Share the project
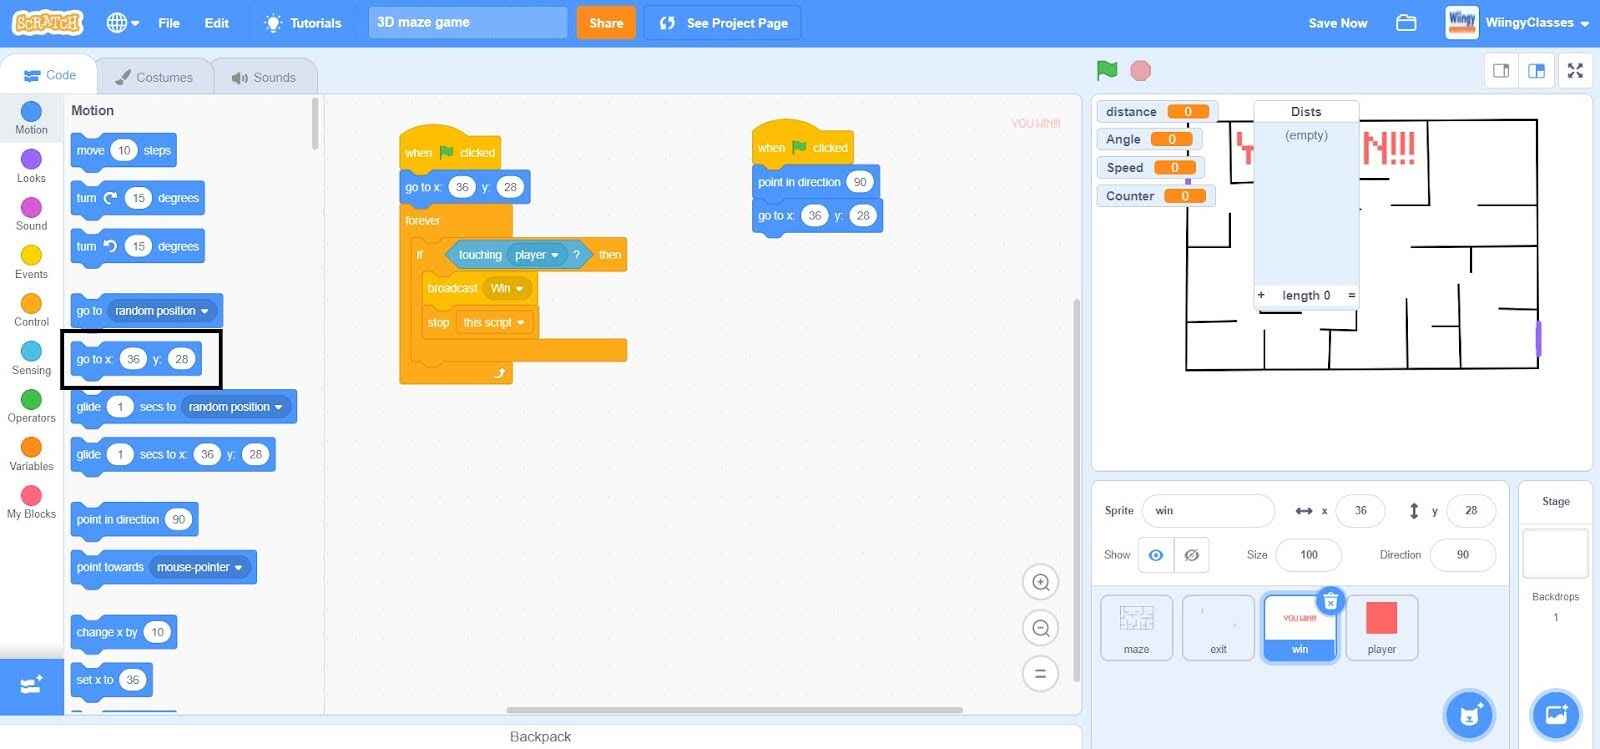1600x749 pixels. [x=606, y=22]
